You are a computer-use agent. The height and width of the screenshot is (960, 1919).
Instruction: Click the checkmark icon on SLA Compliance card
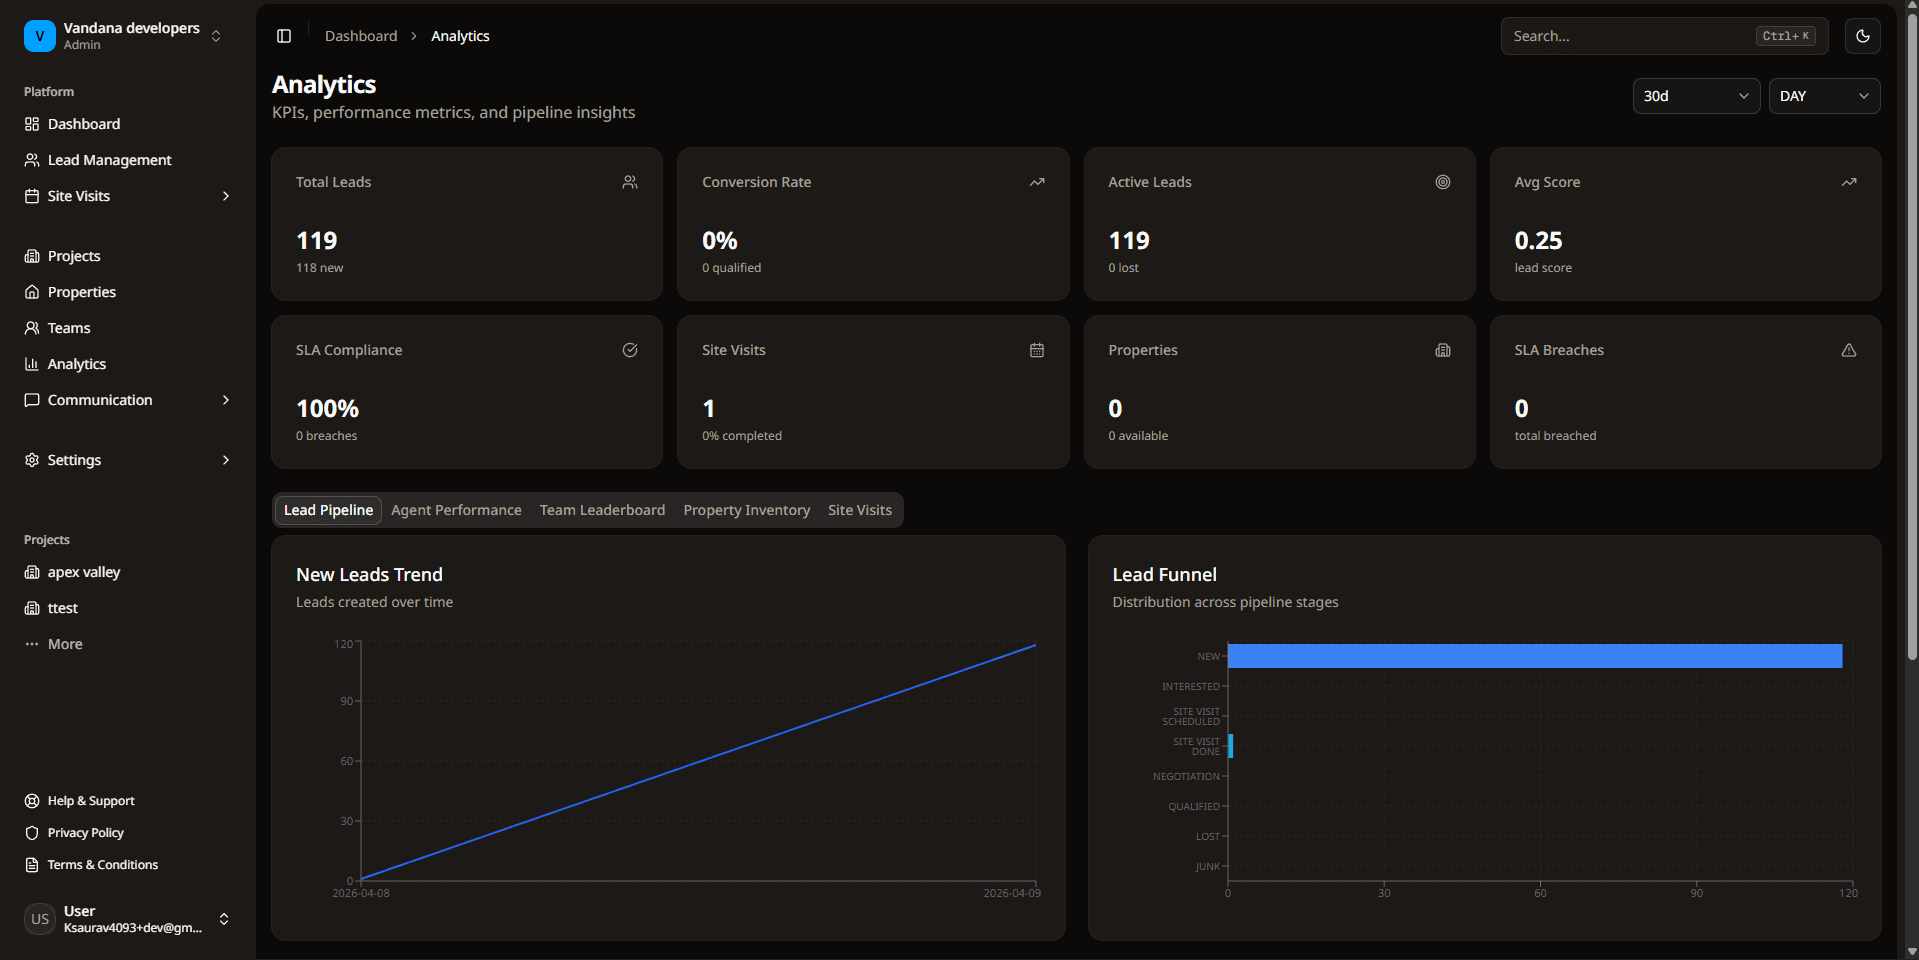click(x=630, y=350)
